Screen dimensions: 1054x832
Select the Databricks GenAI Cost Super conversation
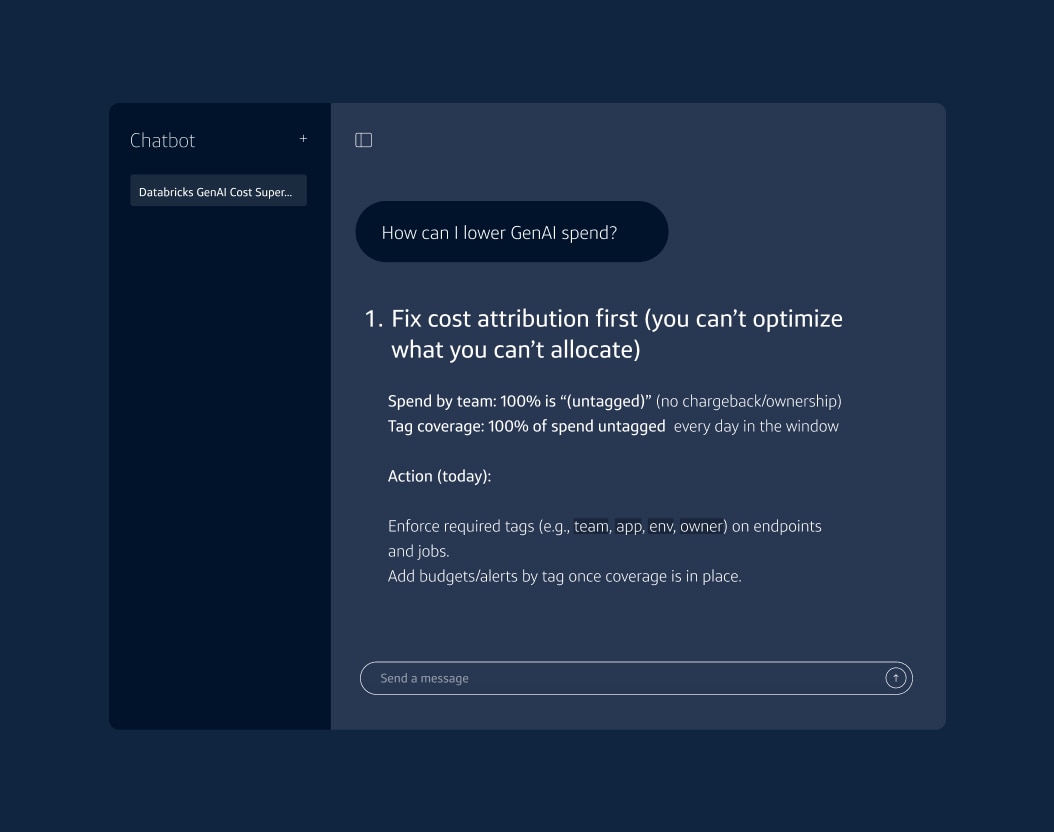pyautogui.click(x=218, y=190)
